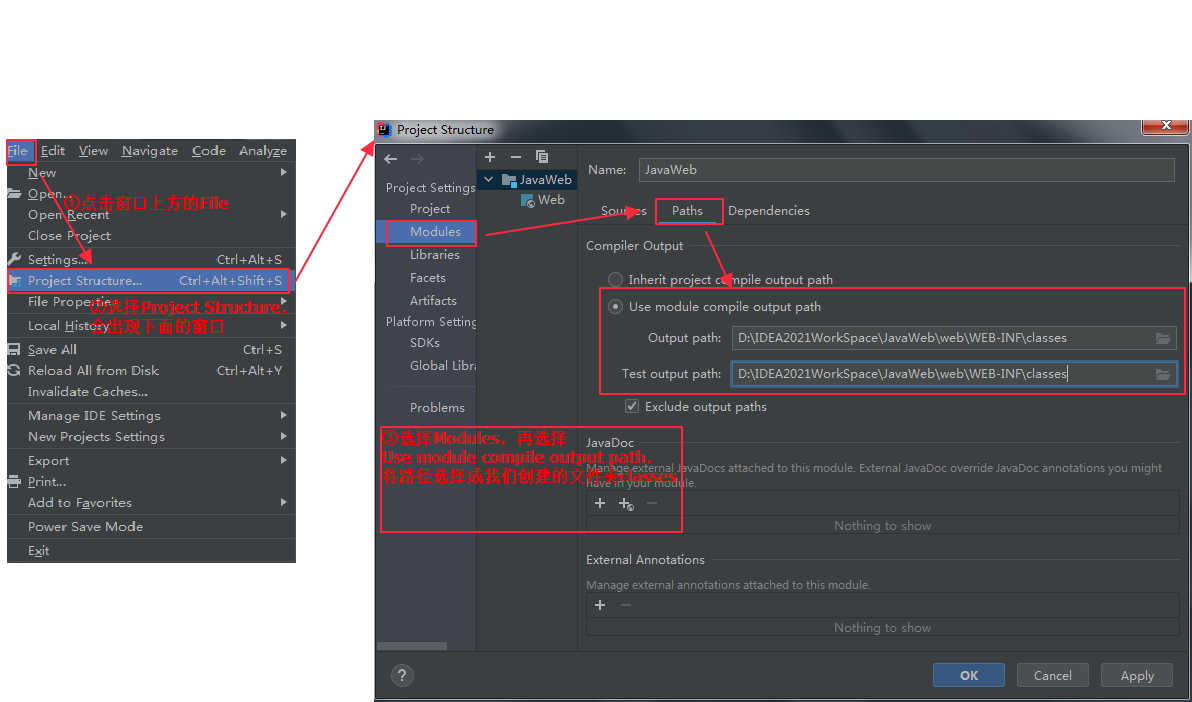Viewport: 1192px width, 702px height.
Task: Select SDKs under Platform Settings
Action: (x=424, y=342)
